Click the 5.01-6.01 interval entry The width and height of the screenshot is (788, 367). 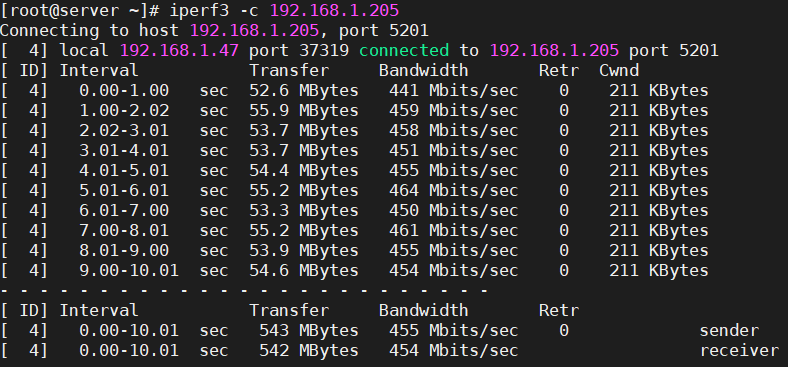point(124,191)
